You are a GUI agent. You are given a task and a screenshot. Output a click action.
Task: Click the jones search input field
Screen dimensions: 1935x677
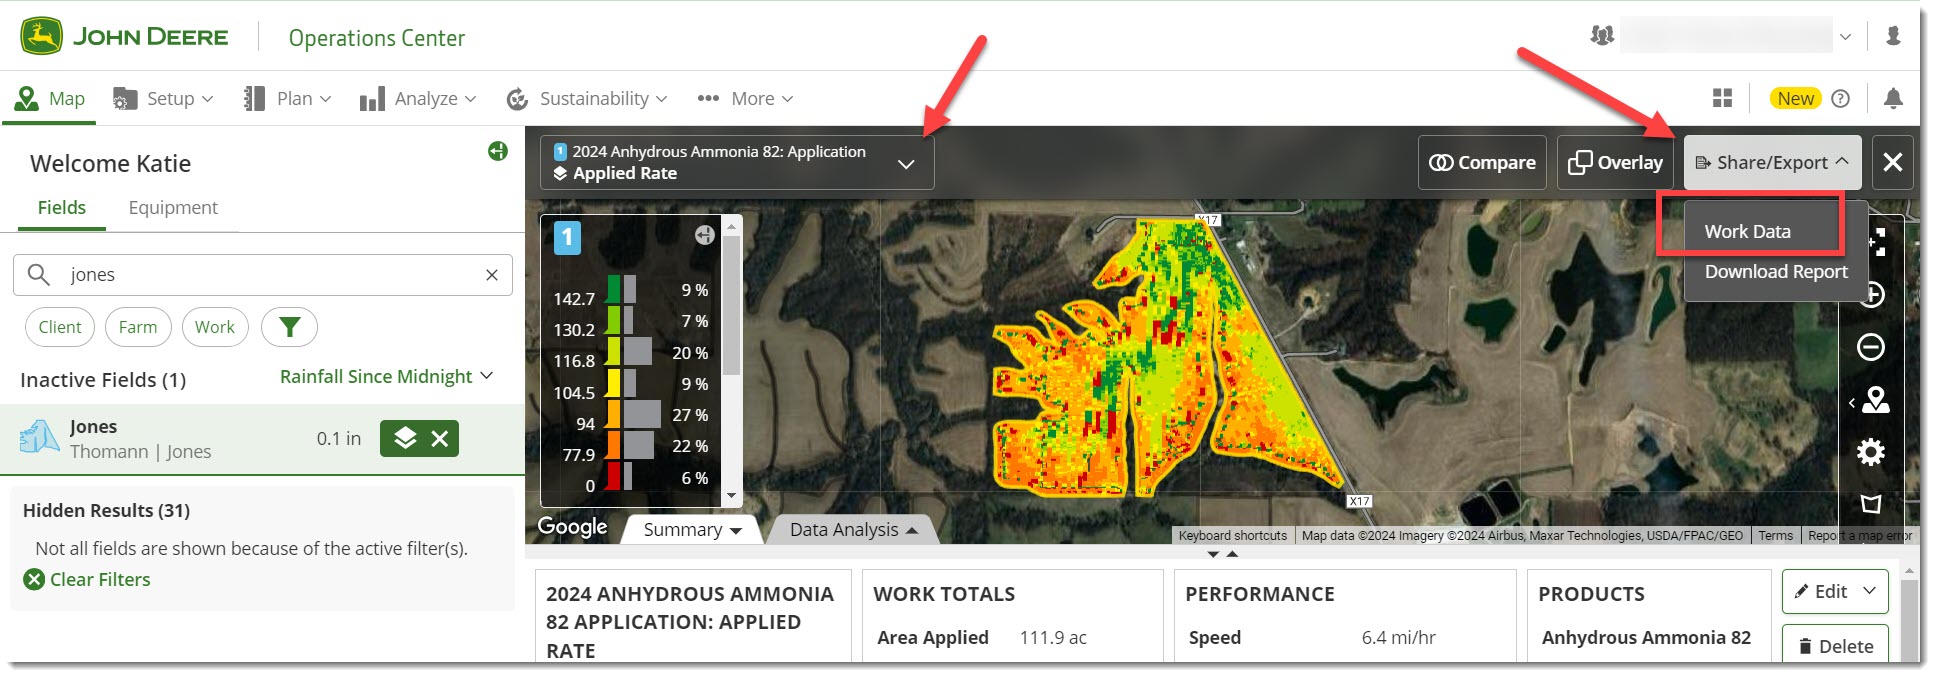point(270,275)
